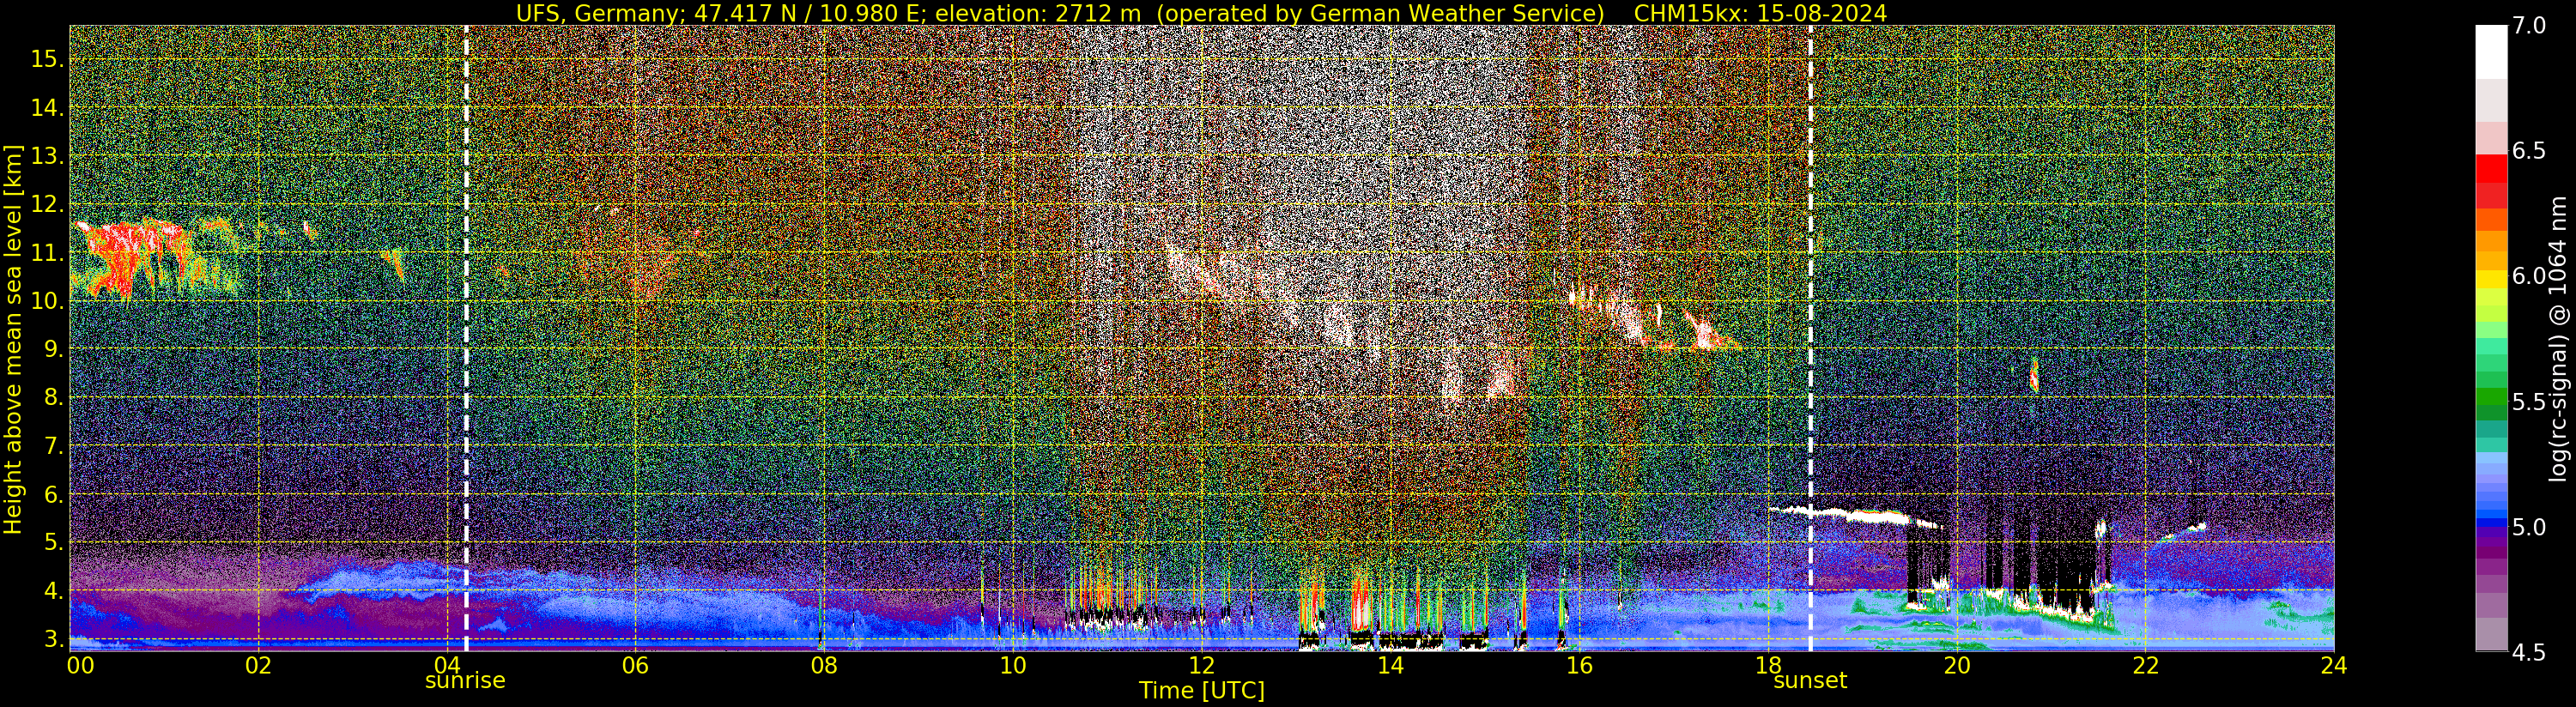Screen dimensions: 2576x707
Task: Click the time axis tick '02'
Action: pyautogui.click(x=258, y=666)
